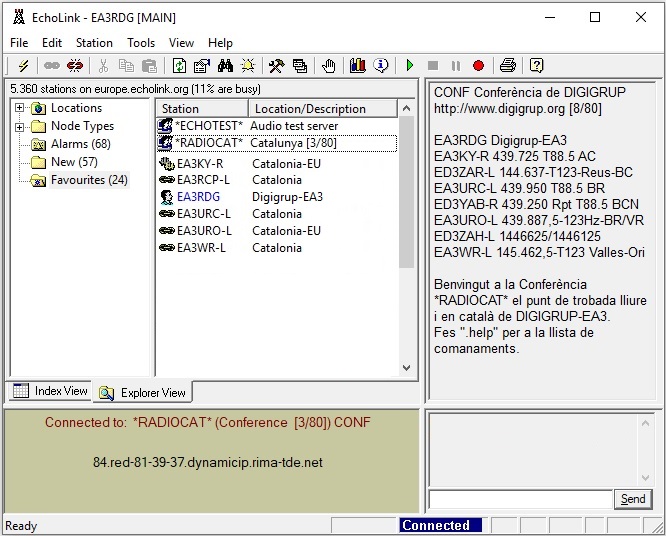This screenshot has width=666, height=536.
Task: Click station list scrollbar up arrow
Action: coord(406,108)
